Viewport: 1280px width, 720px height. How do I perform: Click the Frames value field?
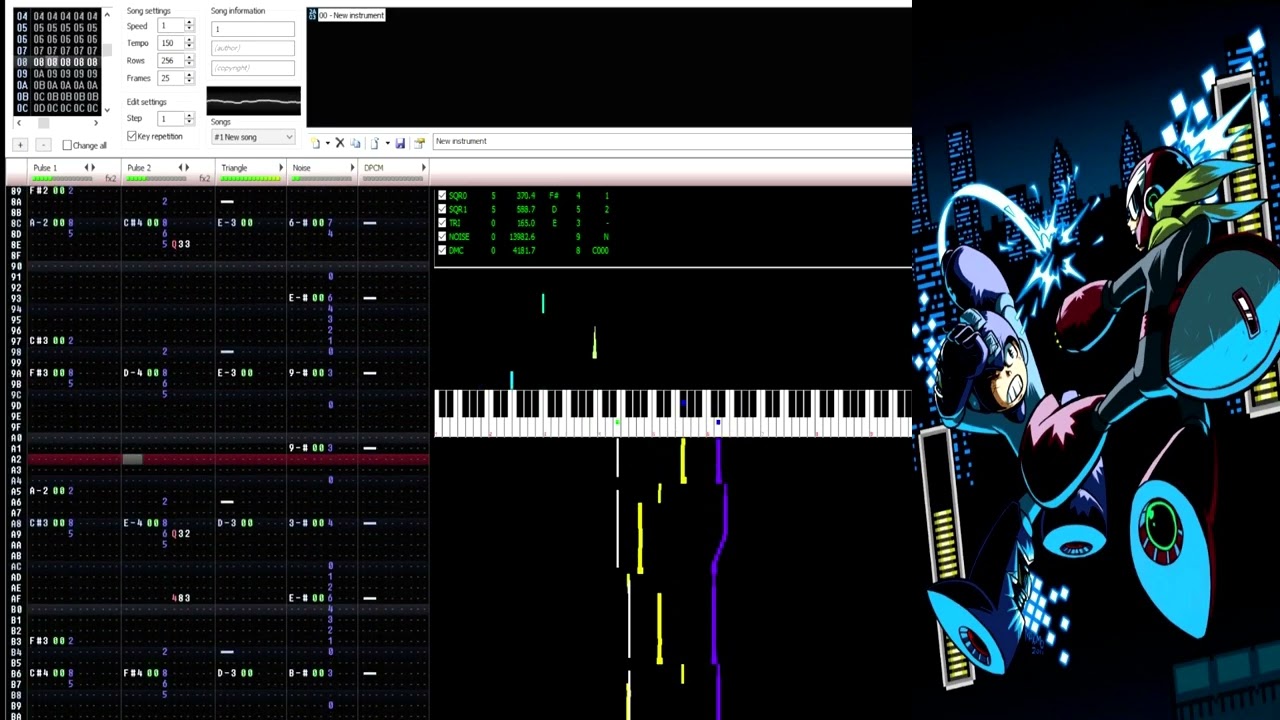click(170, 78)
